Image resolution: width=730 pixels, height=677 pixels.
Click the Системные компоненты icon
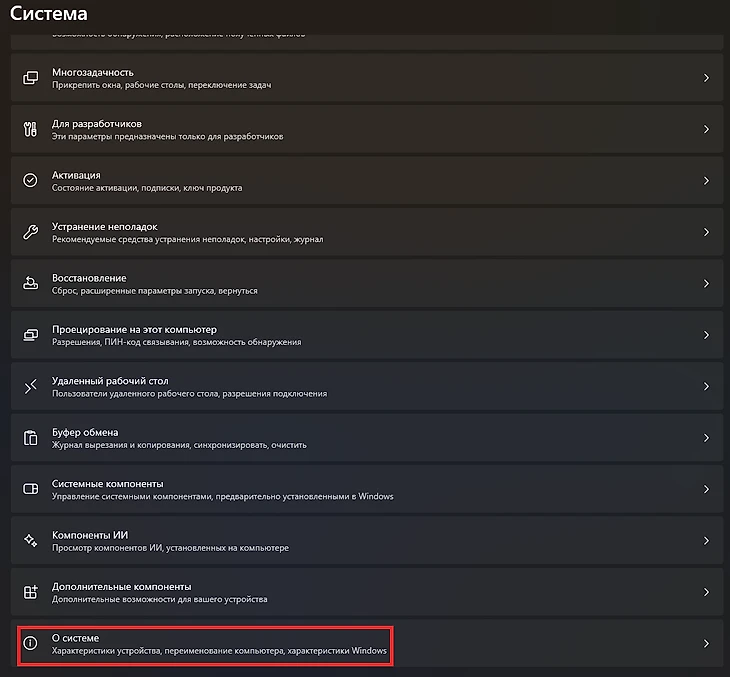point(31,489)
